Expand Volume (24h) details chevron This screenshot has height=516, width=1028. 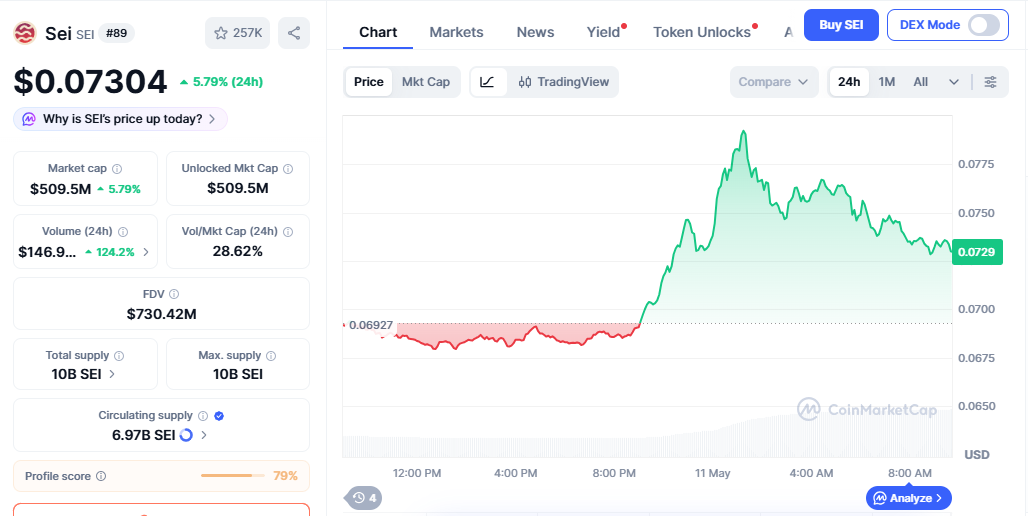click(146, 252)
